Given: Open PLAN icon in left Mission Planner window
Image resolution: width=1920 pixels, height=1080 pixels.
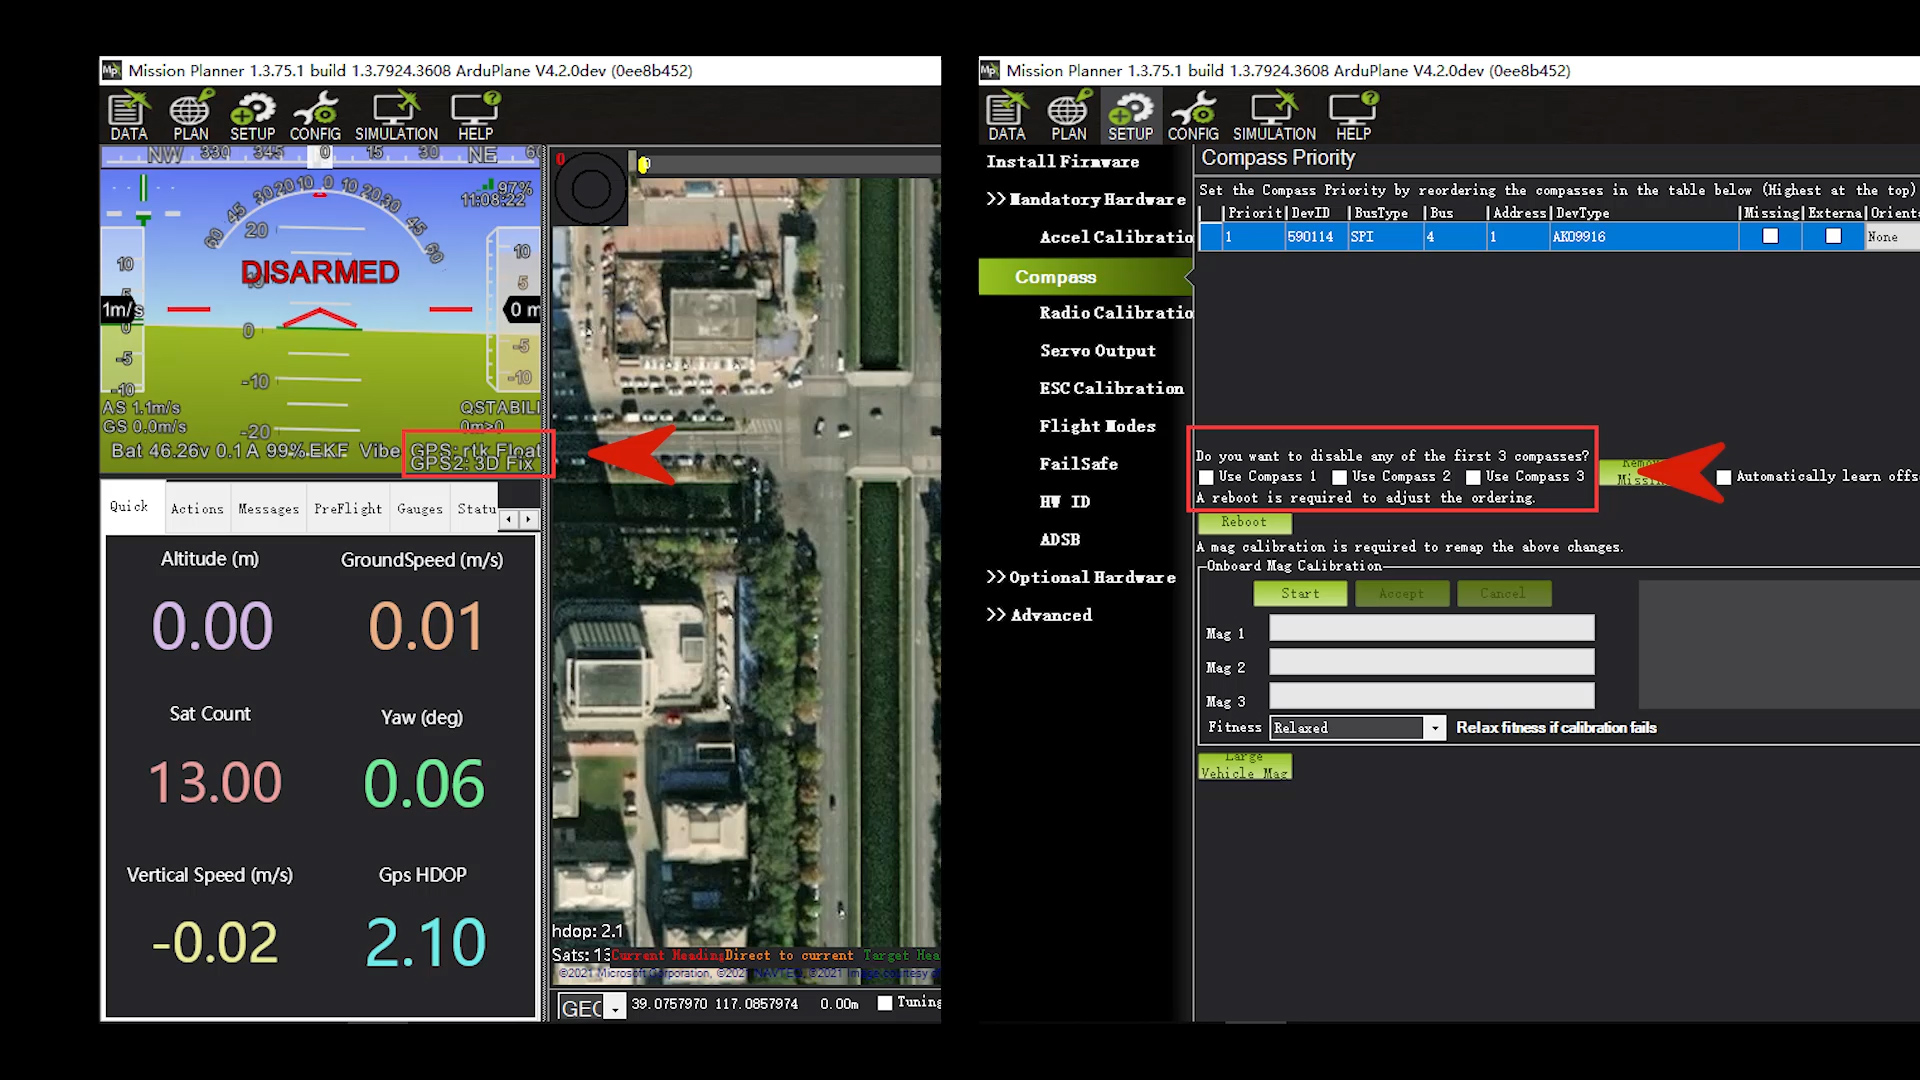Looking at the screenshot, I should coord(190,116).
